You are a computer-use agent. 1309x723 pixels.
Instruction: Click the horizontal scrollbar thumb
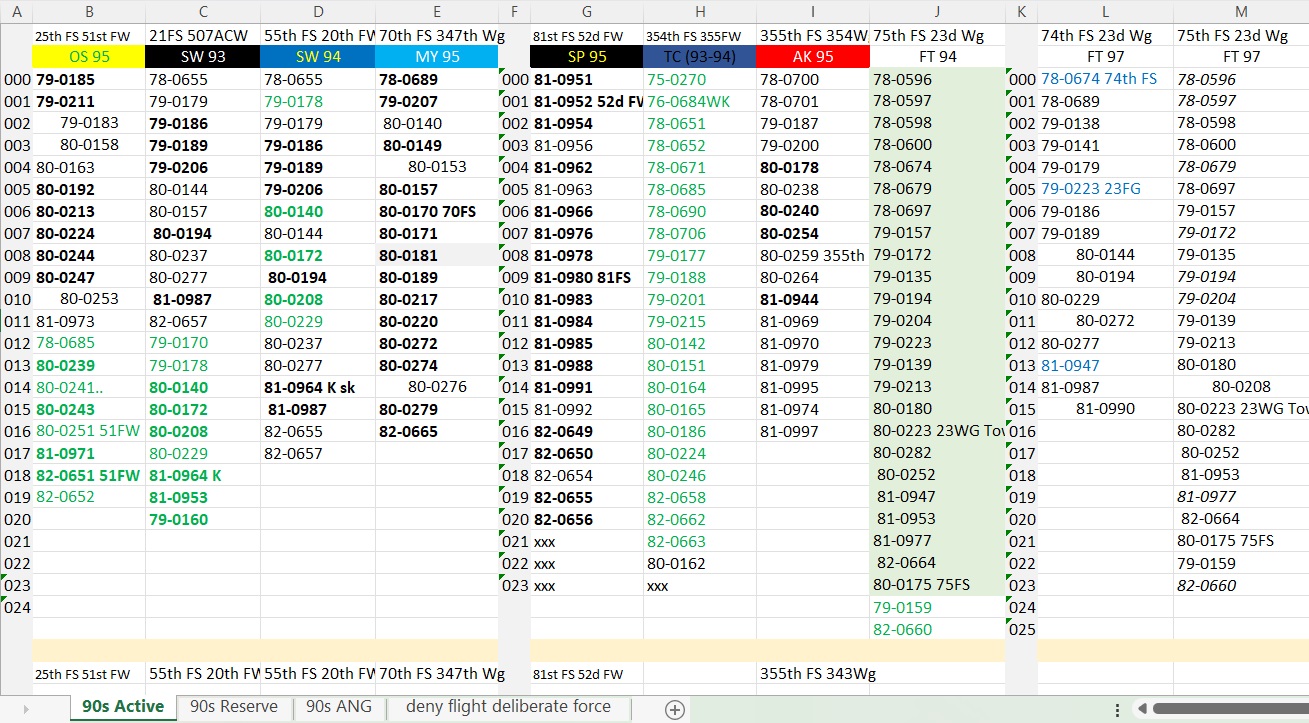coord(1230,709)
